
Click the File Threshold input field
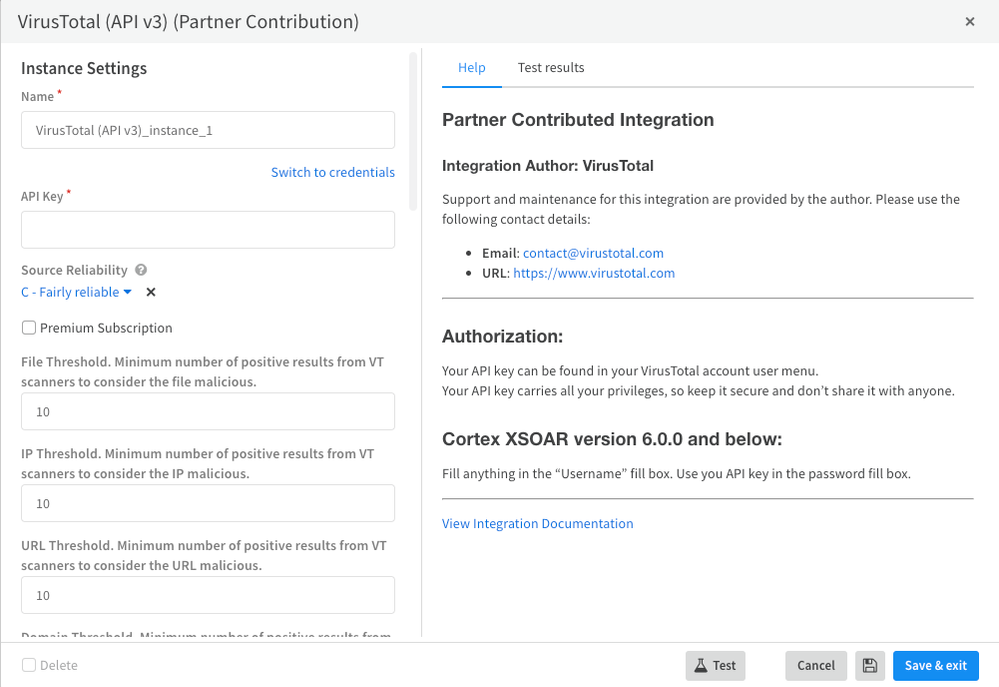click(x=208, y=411)
